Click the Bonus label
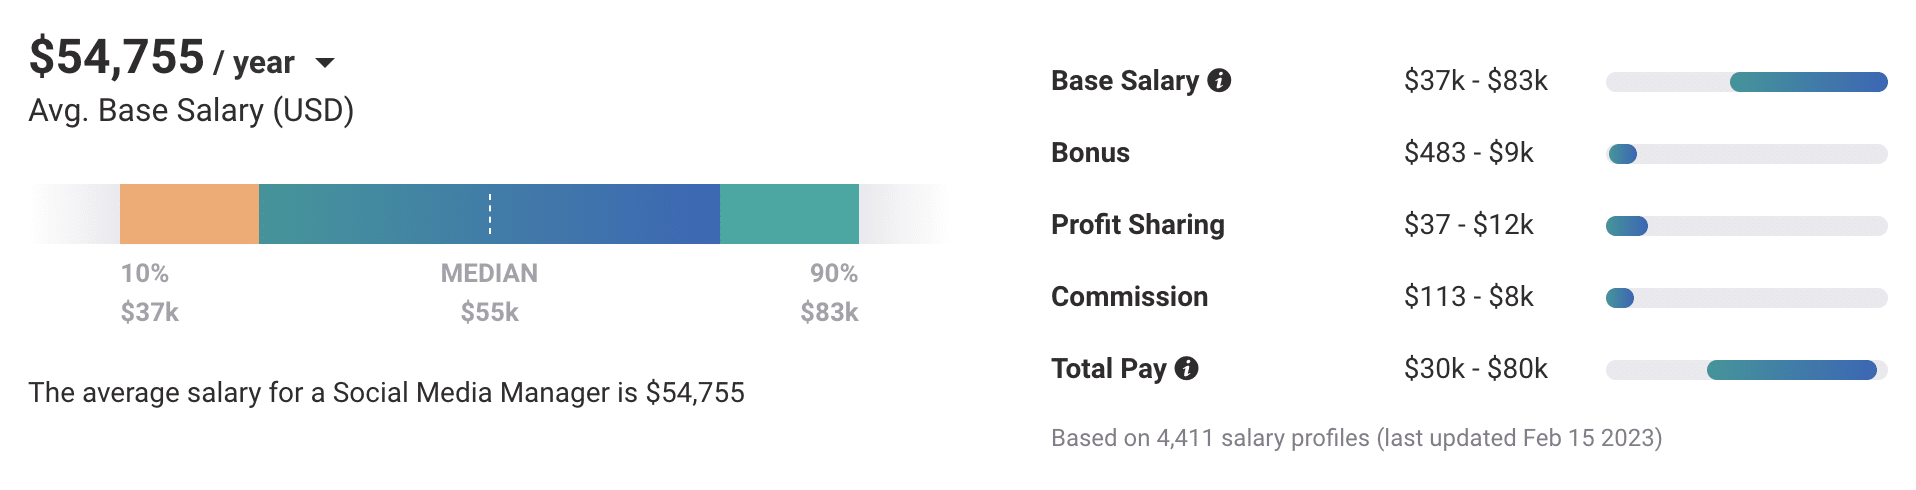Image resolution: width=1916 pixels, height=490 pixels. (x=1090, y=153)
